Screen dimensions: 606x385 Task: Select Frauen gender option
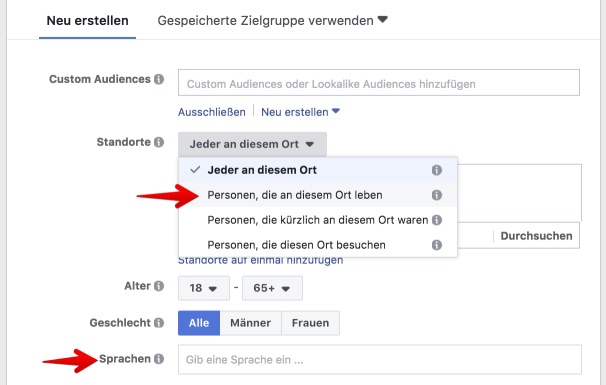310,323
